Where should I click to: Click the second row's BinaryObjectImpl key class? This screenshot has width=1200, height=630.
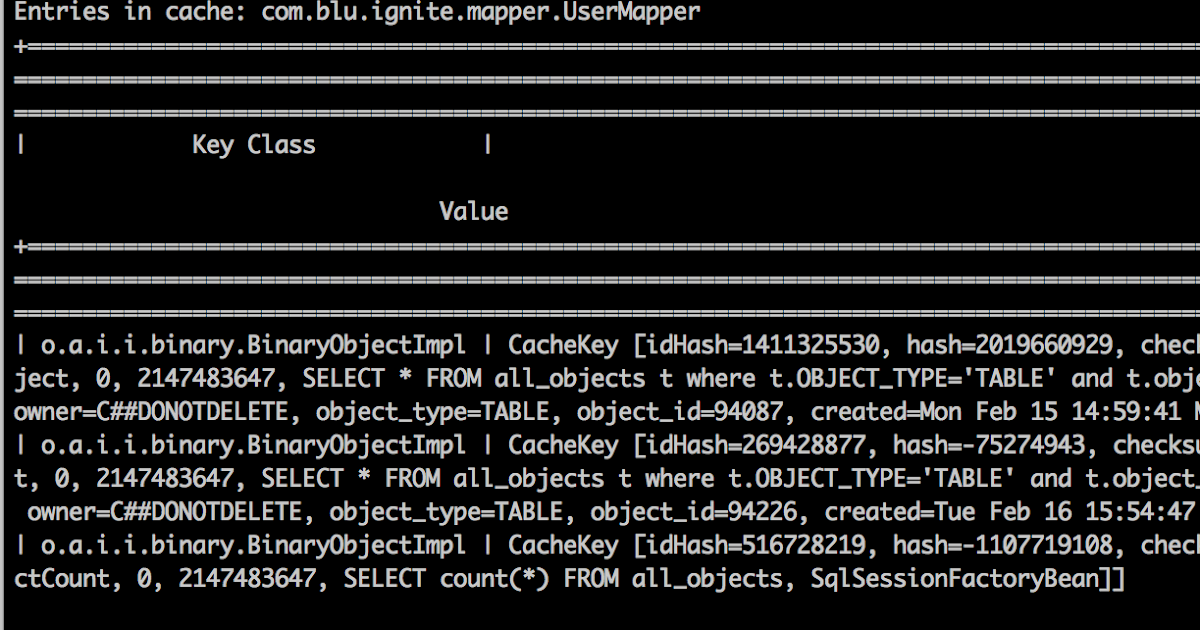point(253,445)
